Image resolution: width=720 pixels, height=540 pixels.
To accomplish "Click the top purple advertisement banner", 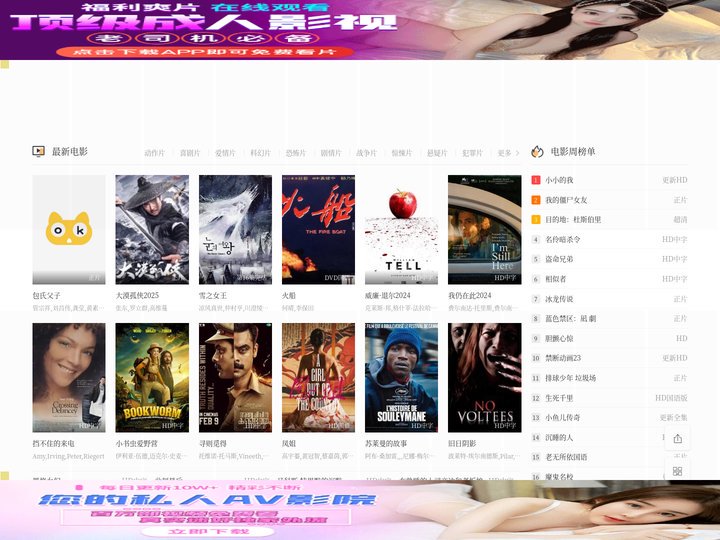I will point(360,30).
